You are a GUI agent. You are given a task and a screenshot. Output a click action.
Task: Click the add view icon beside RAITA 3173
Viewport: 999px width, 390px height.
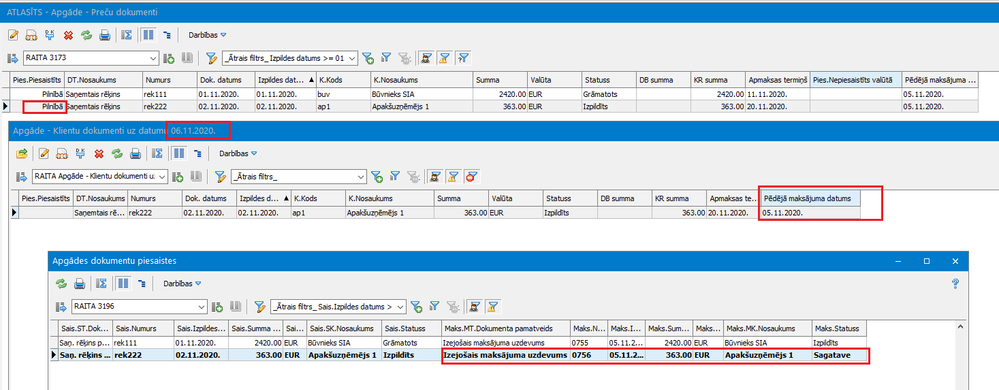[169, 58]
